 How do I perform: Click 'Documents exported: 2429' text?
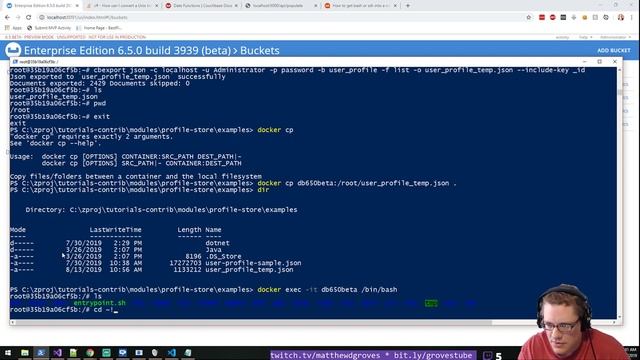click(58, 83)
